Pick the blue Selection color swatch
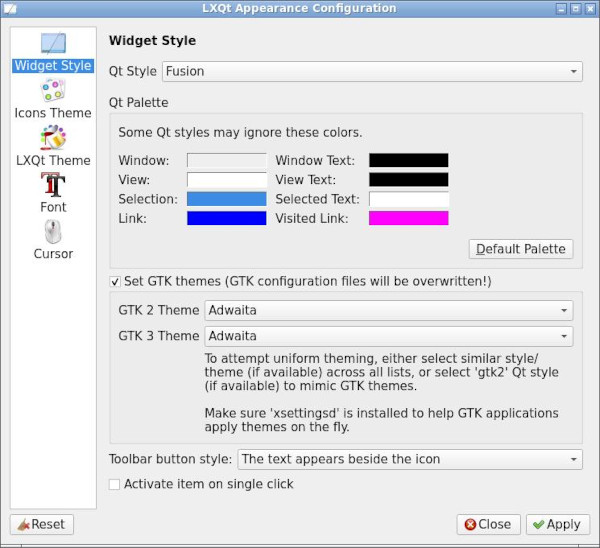The height and width of the screenshot is (548, 600). [x=227, y=199]
